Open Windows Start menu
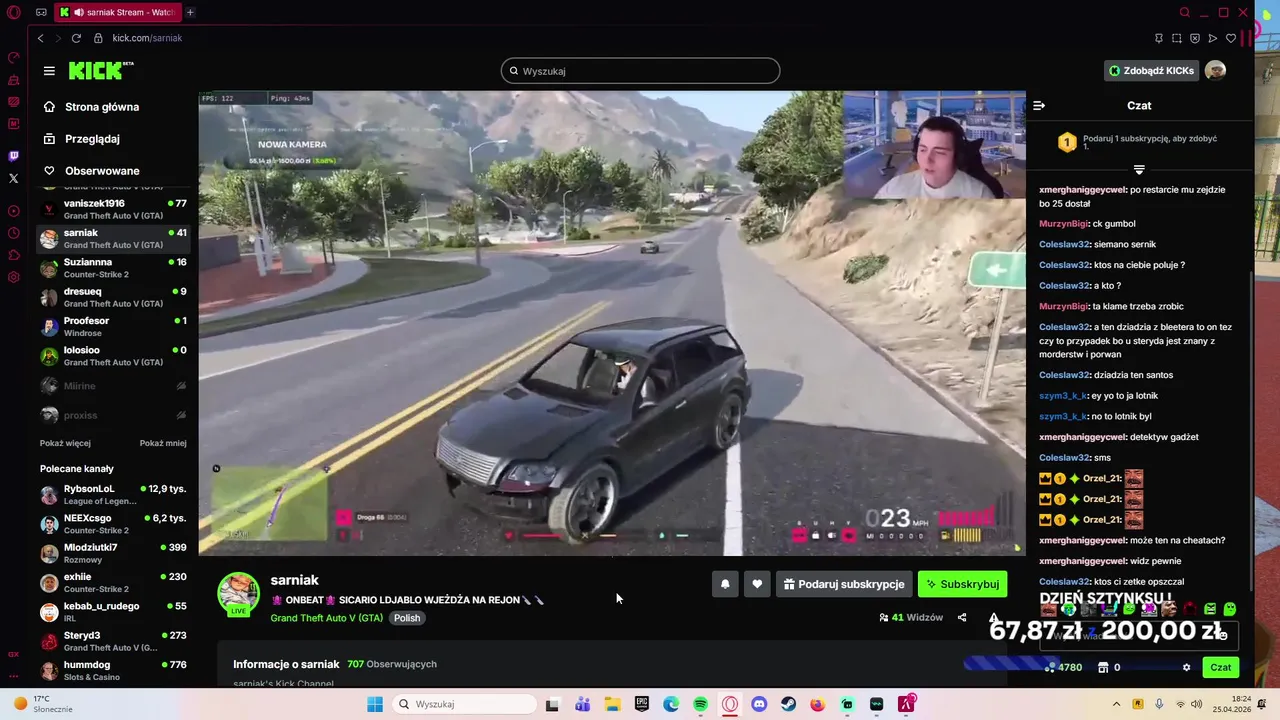Image resolution: width=1280 pixels, height=720 pixels. [375, 704]
